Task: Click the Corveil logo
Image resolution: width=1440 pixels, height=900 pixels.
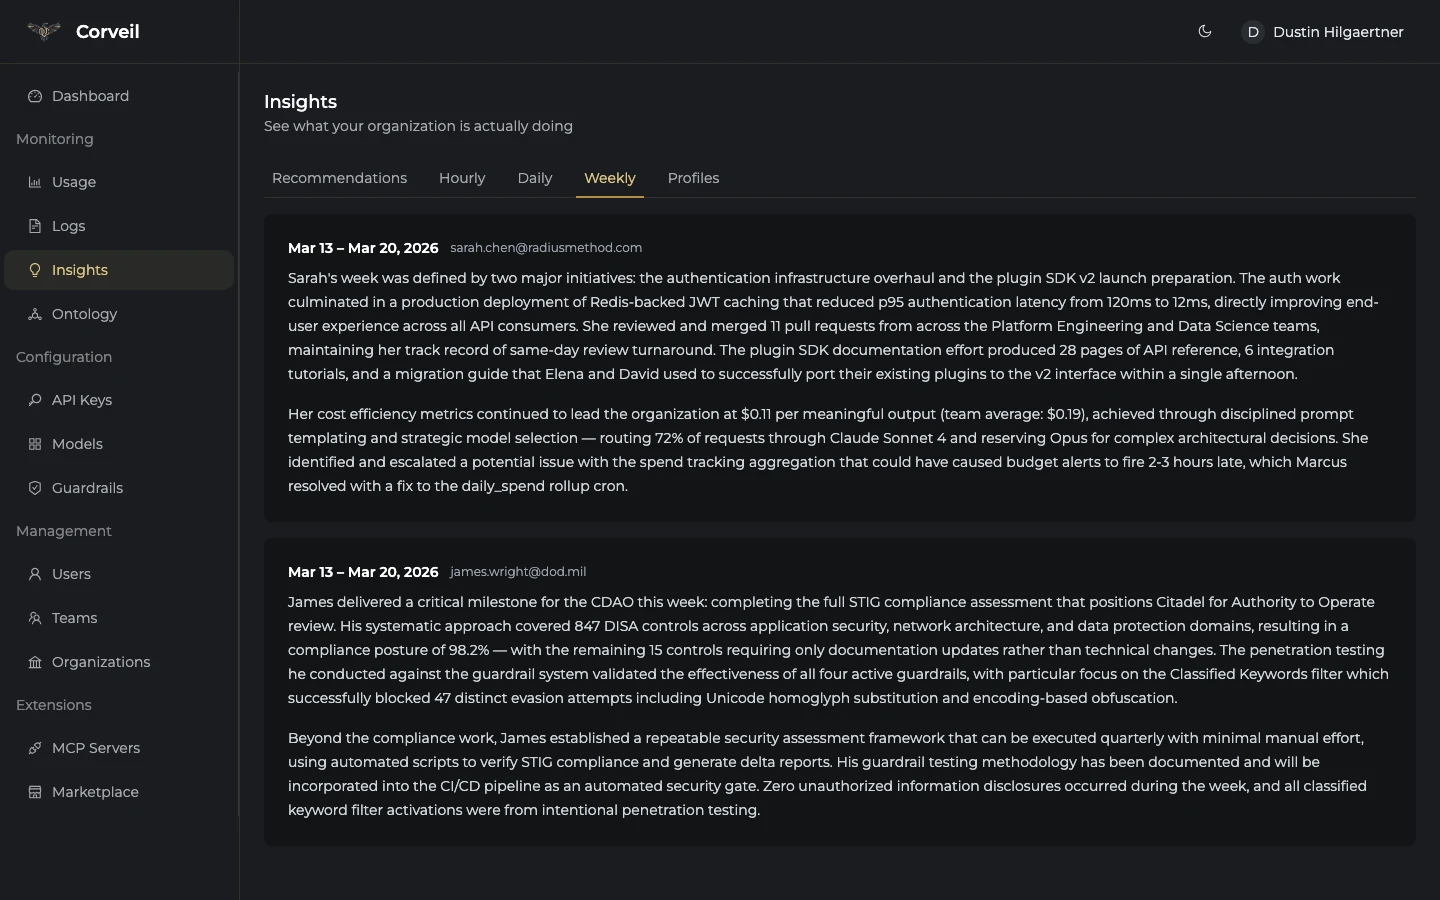Action: click(x=82, y=31)
